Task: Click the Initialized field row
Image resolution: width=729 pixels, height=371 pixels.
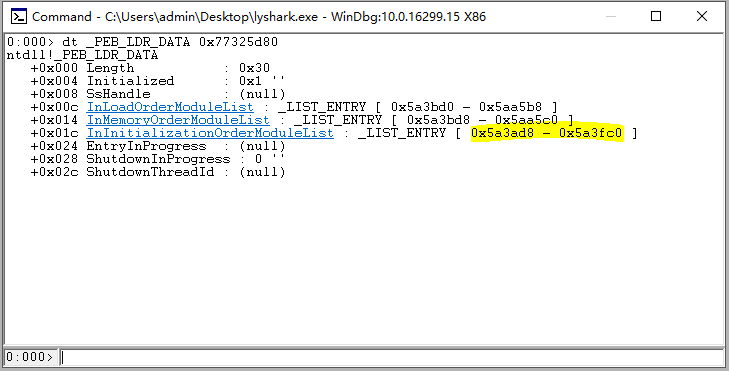Action: [x=158, y=81]
